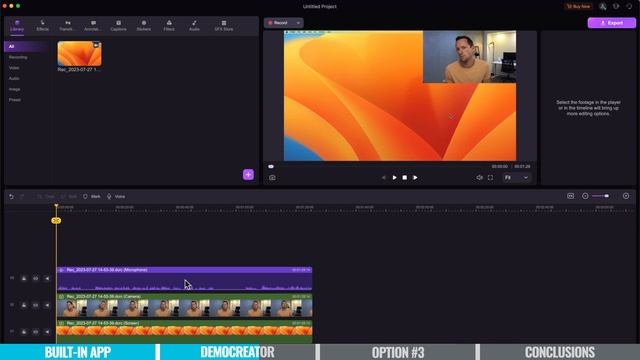Step to previous frame in player
This screenshot has height=360, width=640.
[383, 178]
